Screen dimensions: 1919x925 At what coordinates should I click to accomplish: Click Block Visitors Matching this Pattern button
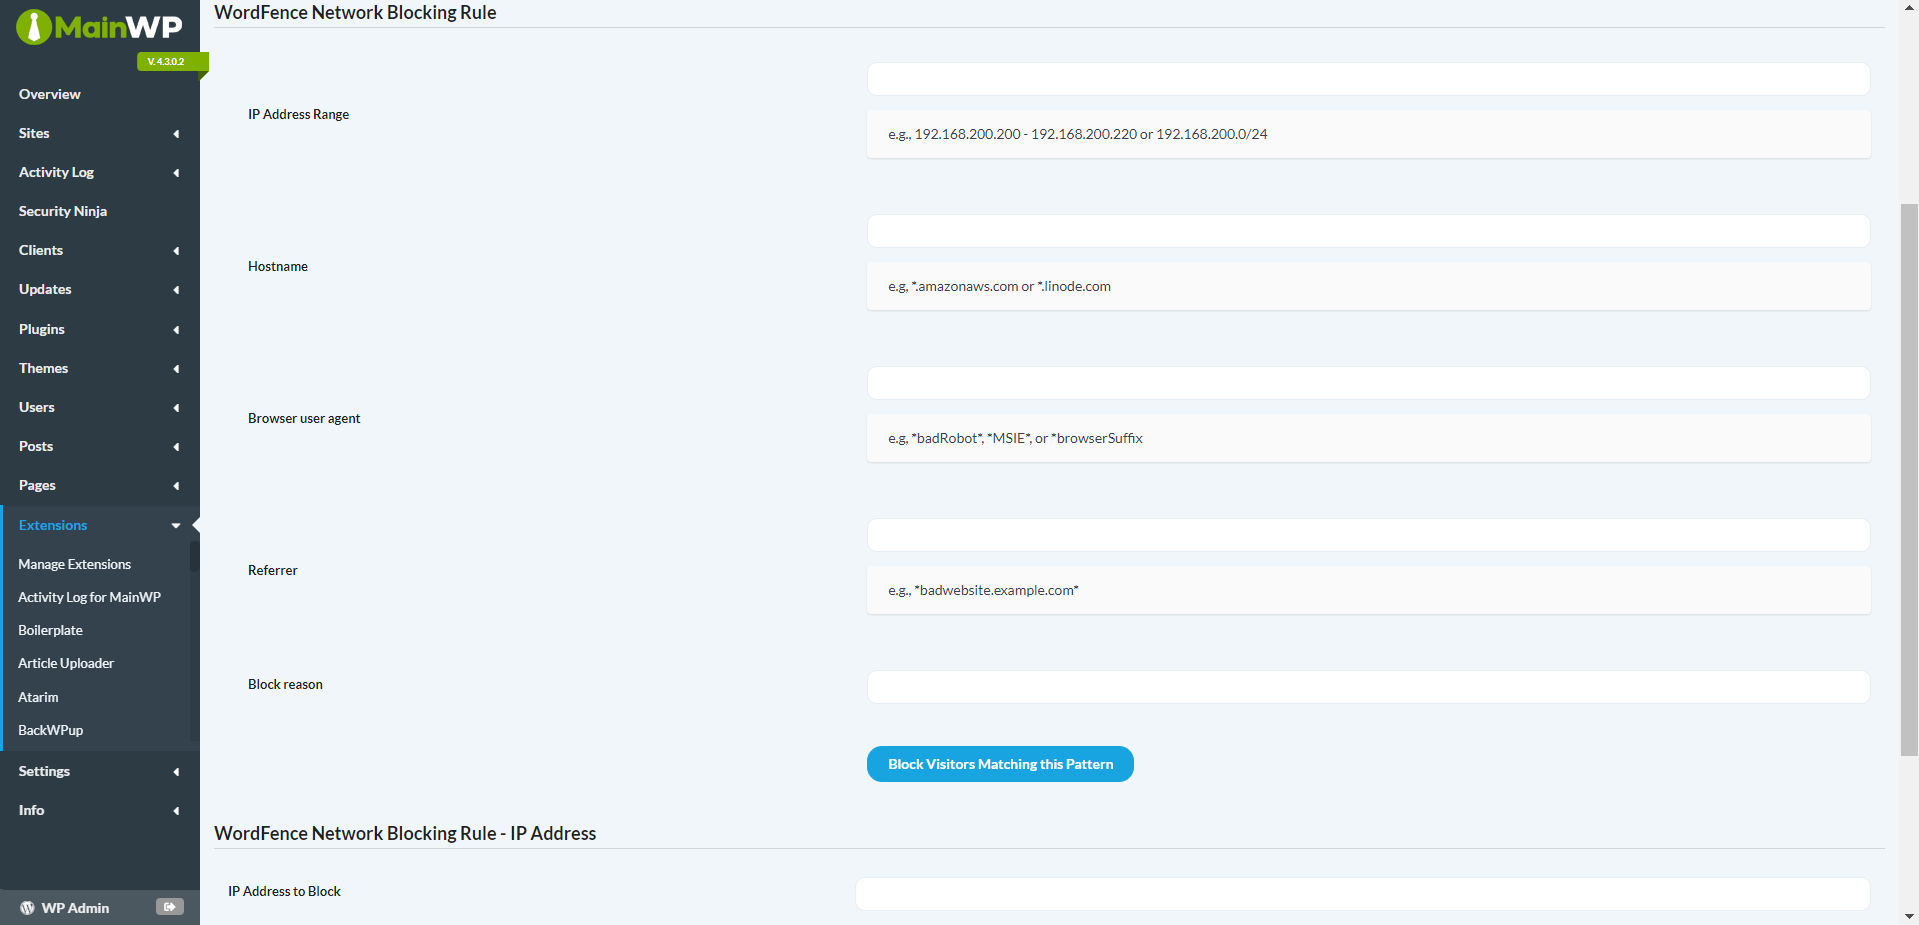pyautogui.click(x=1000, y=764)
